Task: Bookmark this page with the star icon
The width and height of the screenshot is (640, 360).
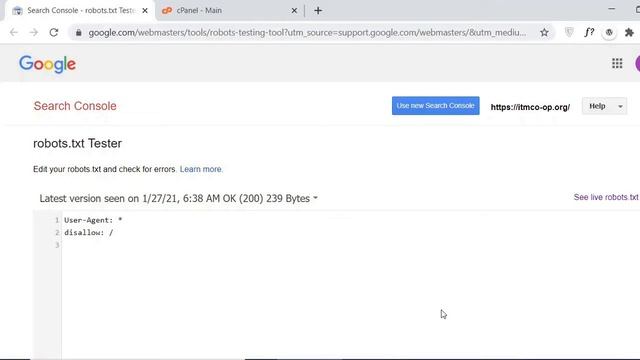Action: point(544,32)
